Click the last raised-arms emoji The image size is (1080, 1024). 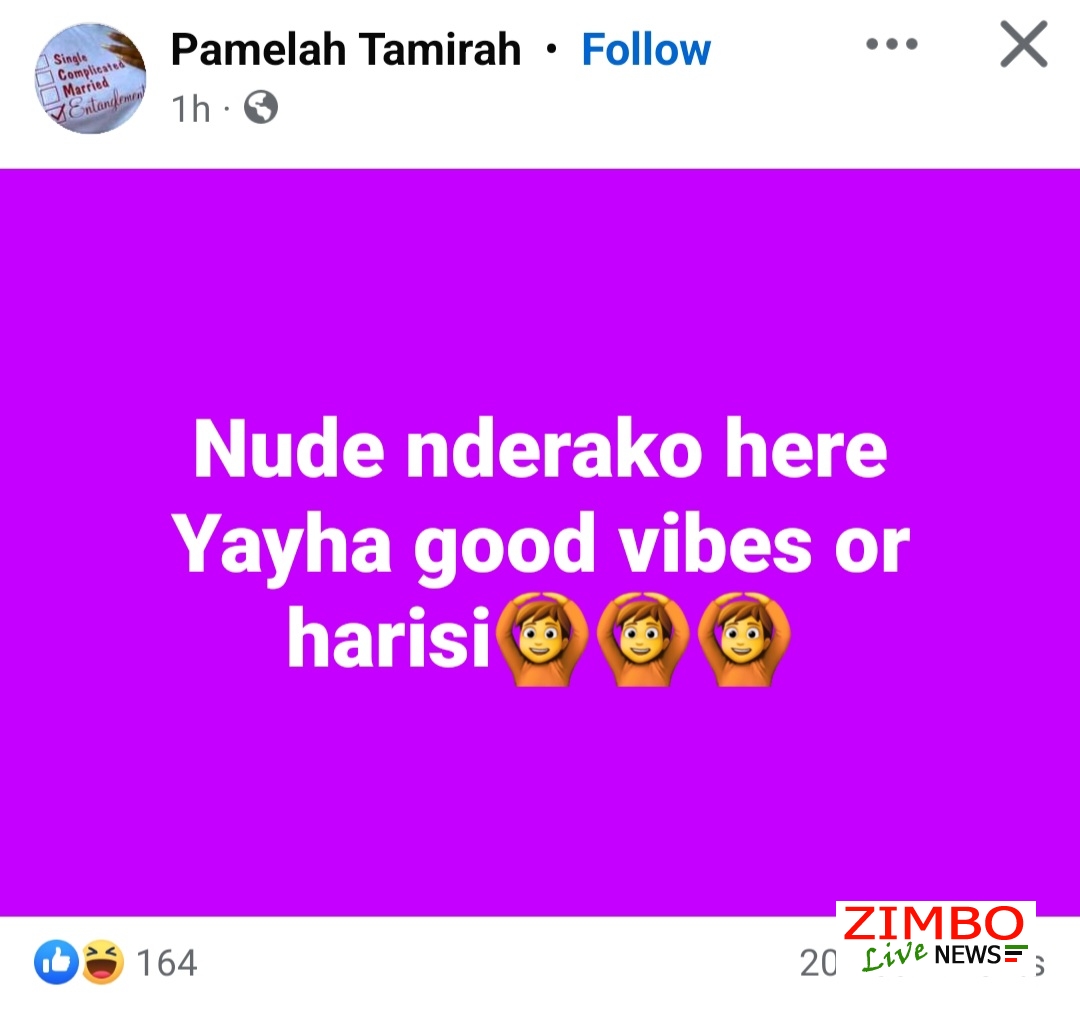tap(744, 639)
